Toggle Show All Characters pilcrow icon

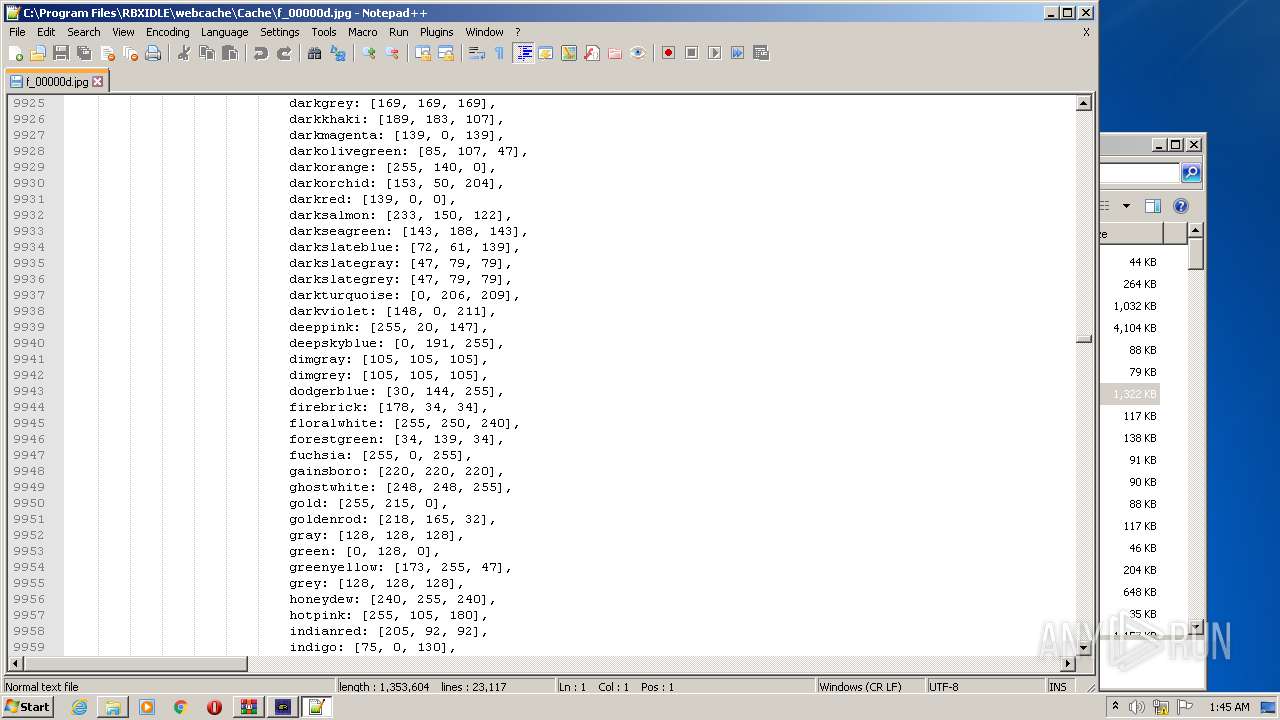pos(500,53)
